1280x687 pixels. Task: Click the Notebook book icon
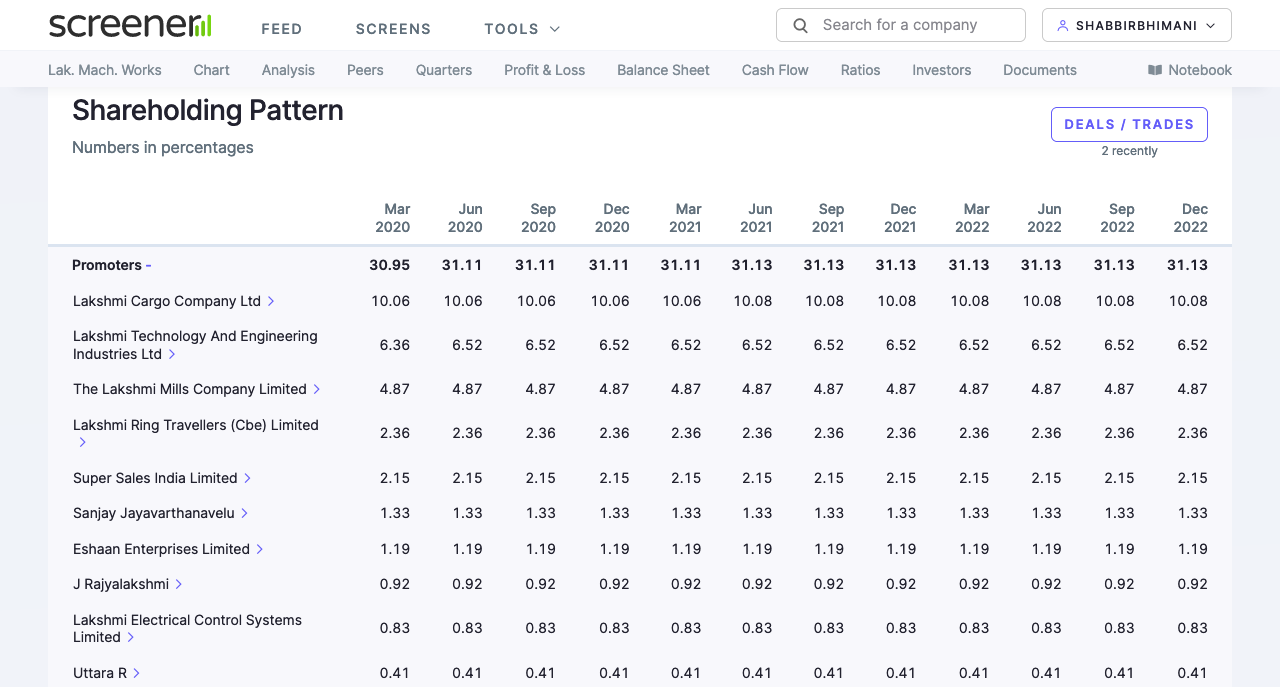[x=1155, y=70]
